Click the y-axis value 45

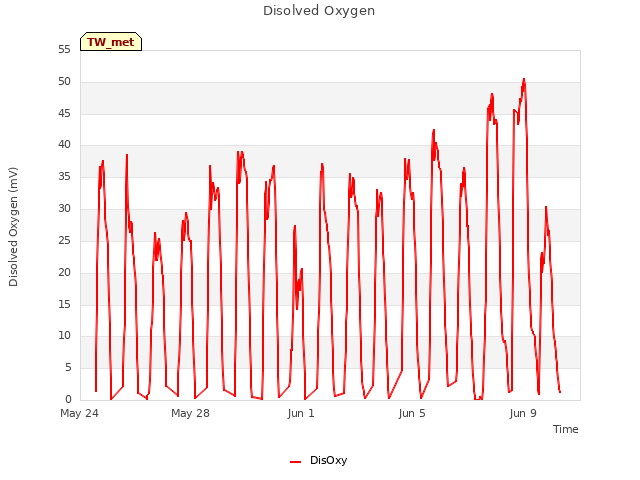click(x=64, y=113)
